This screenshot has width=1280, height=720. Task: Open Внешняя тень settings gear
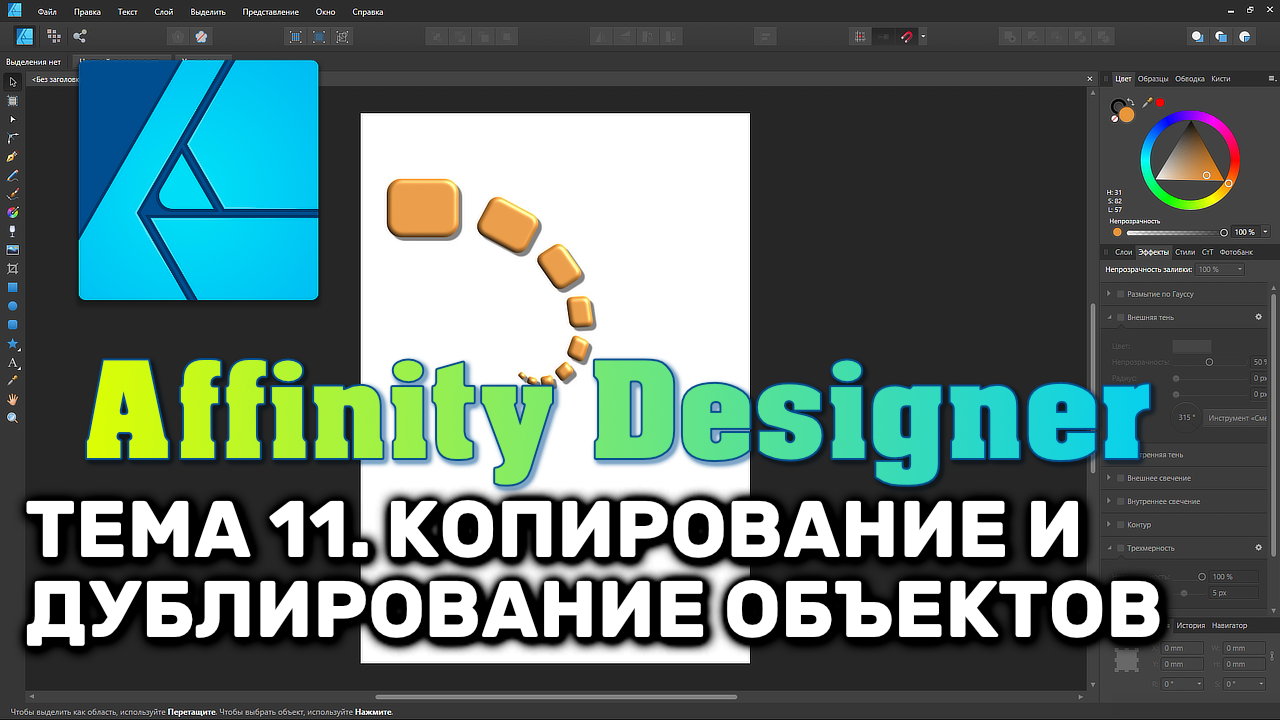tap(1259, 317)
